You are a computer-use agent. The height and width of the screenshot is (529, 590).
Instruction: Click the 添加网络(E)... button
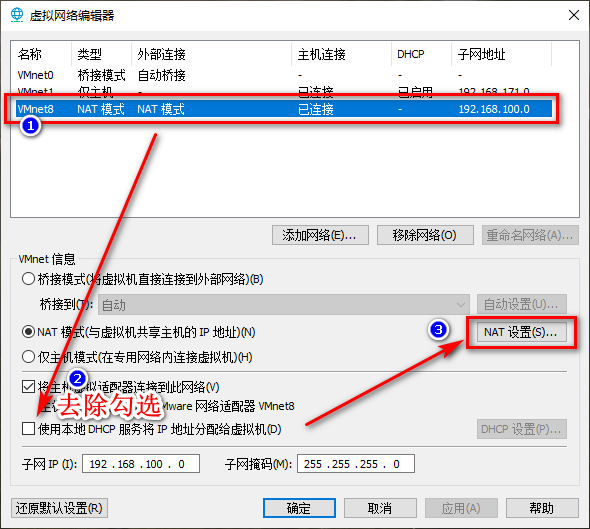pyautogui.click(x=320, y=235)
